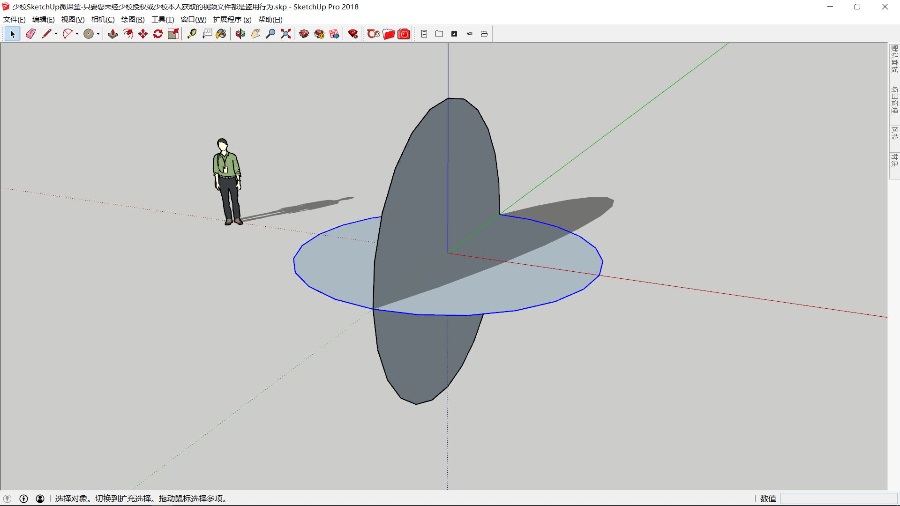The width and height of the screenshot is (900, 506).
Task: Open Extension Warehouse icon
Action: [x=319, y=34]
